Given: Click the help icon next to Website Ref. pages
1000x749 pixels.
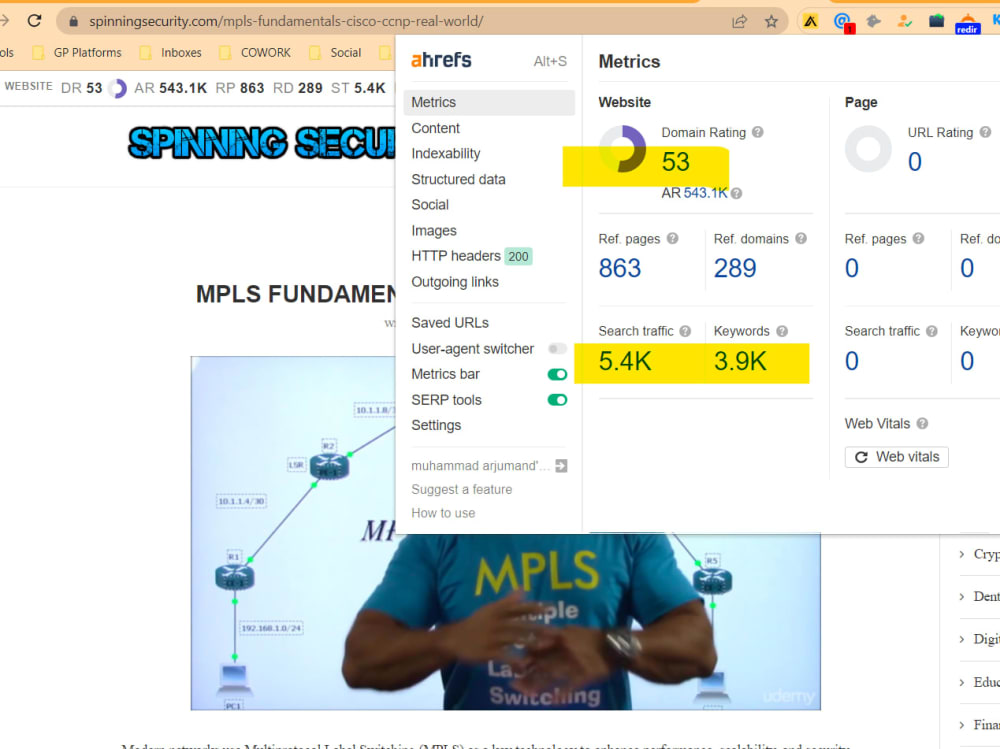Looking at the screenshot, I should point(672,238).
